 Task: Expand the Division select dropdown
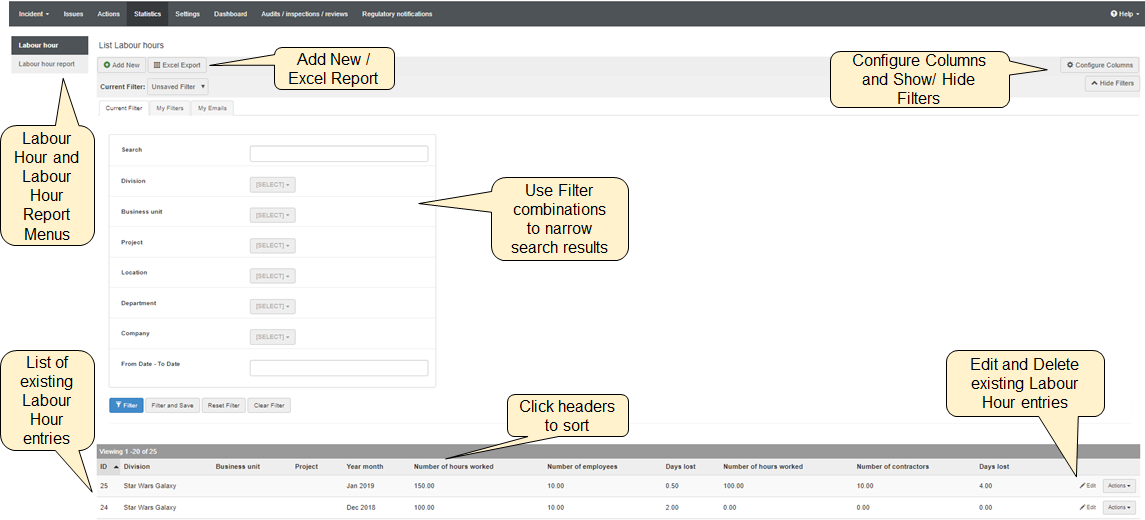click(272, 185)
